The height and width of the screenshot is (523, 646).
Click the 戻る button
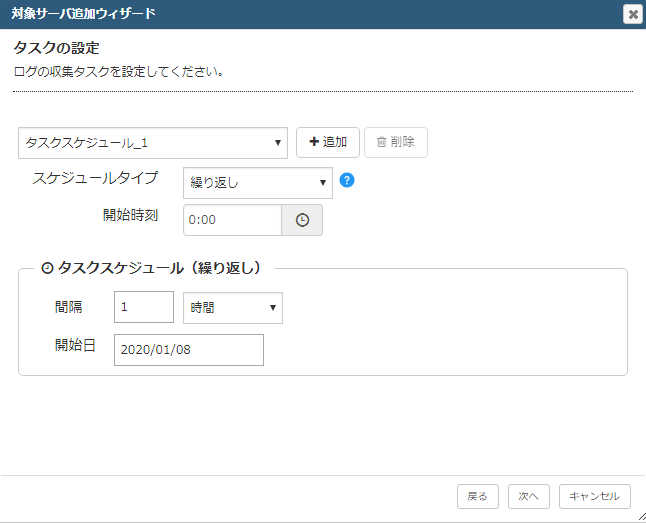pos(478,496)
